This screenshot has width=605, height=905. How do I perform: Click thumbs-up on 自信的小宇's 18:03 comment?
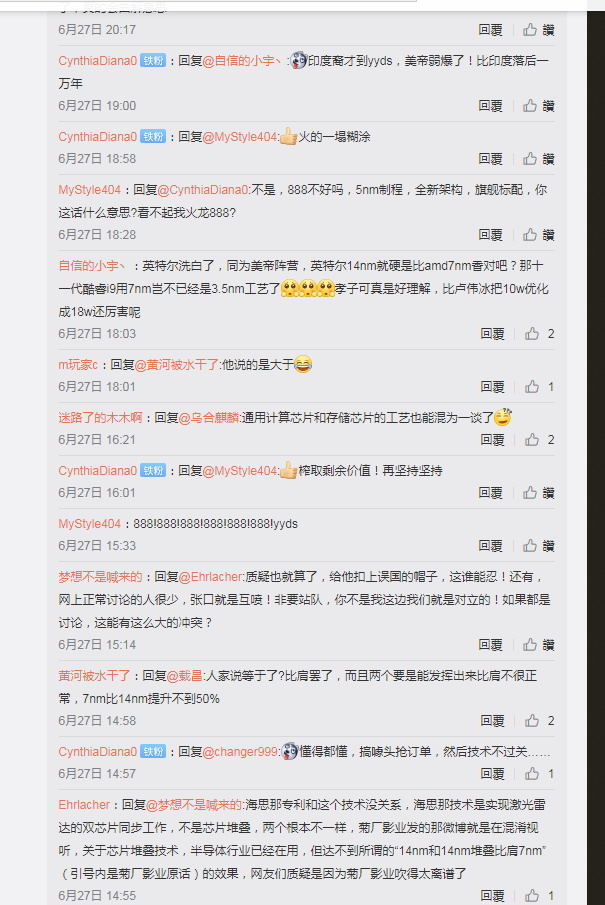[x=540, y=334]
